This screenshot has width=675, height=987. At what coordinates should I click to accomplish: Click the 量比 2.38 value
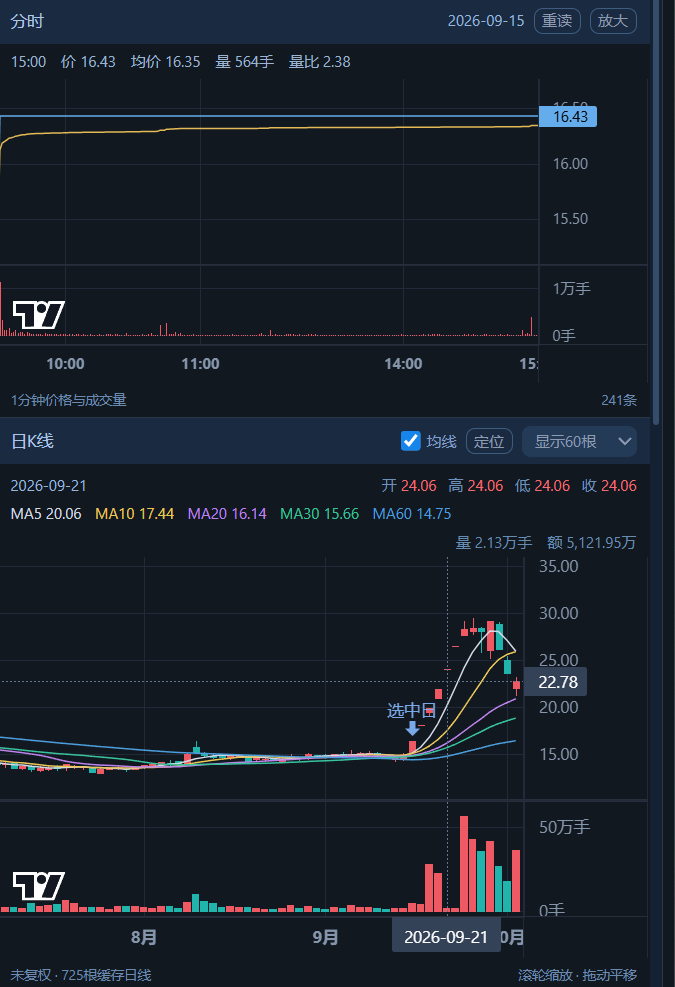tap(319, 62)
